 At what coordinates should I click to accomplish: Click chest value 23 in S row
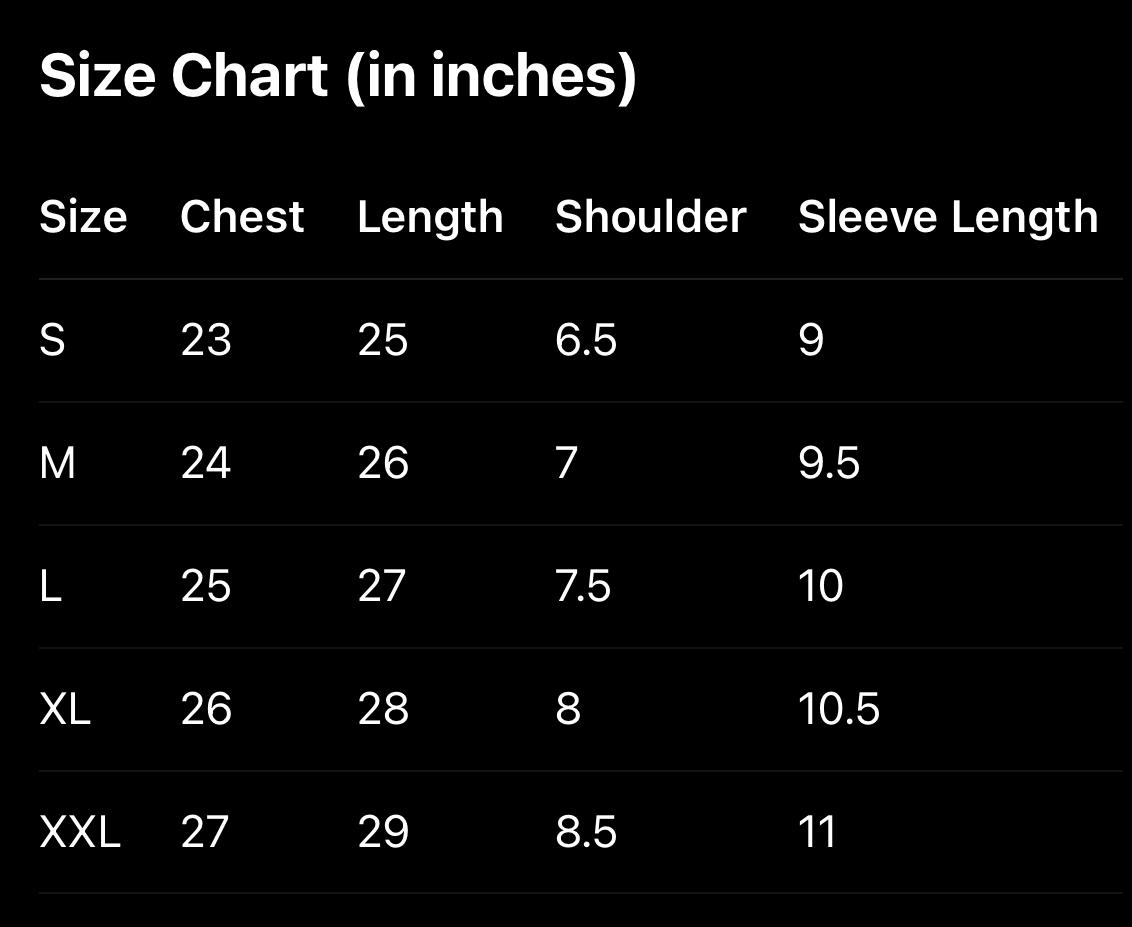[x=206, y=340]
